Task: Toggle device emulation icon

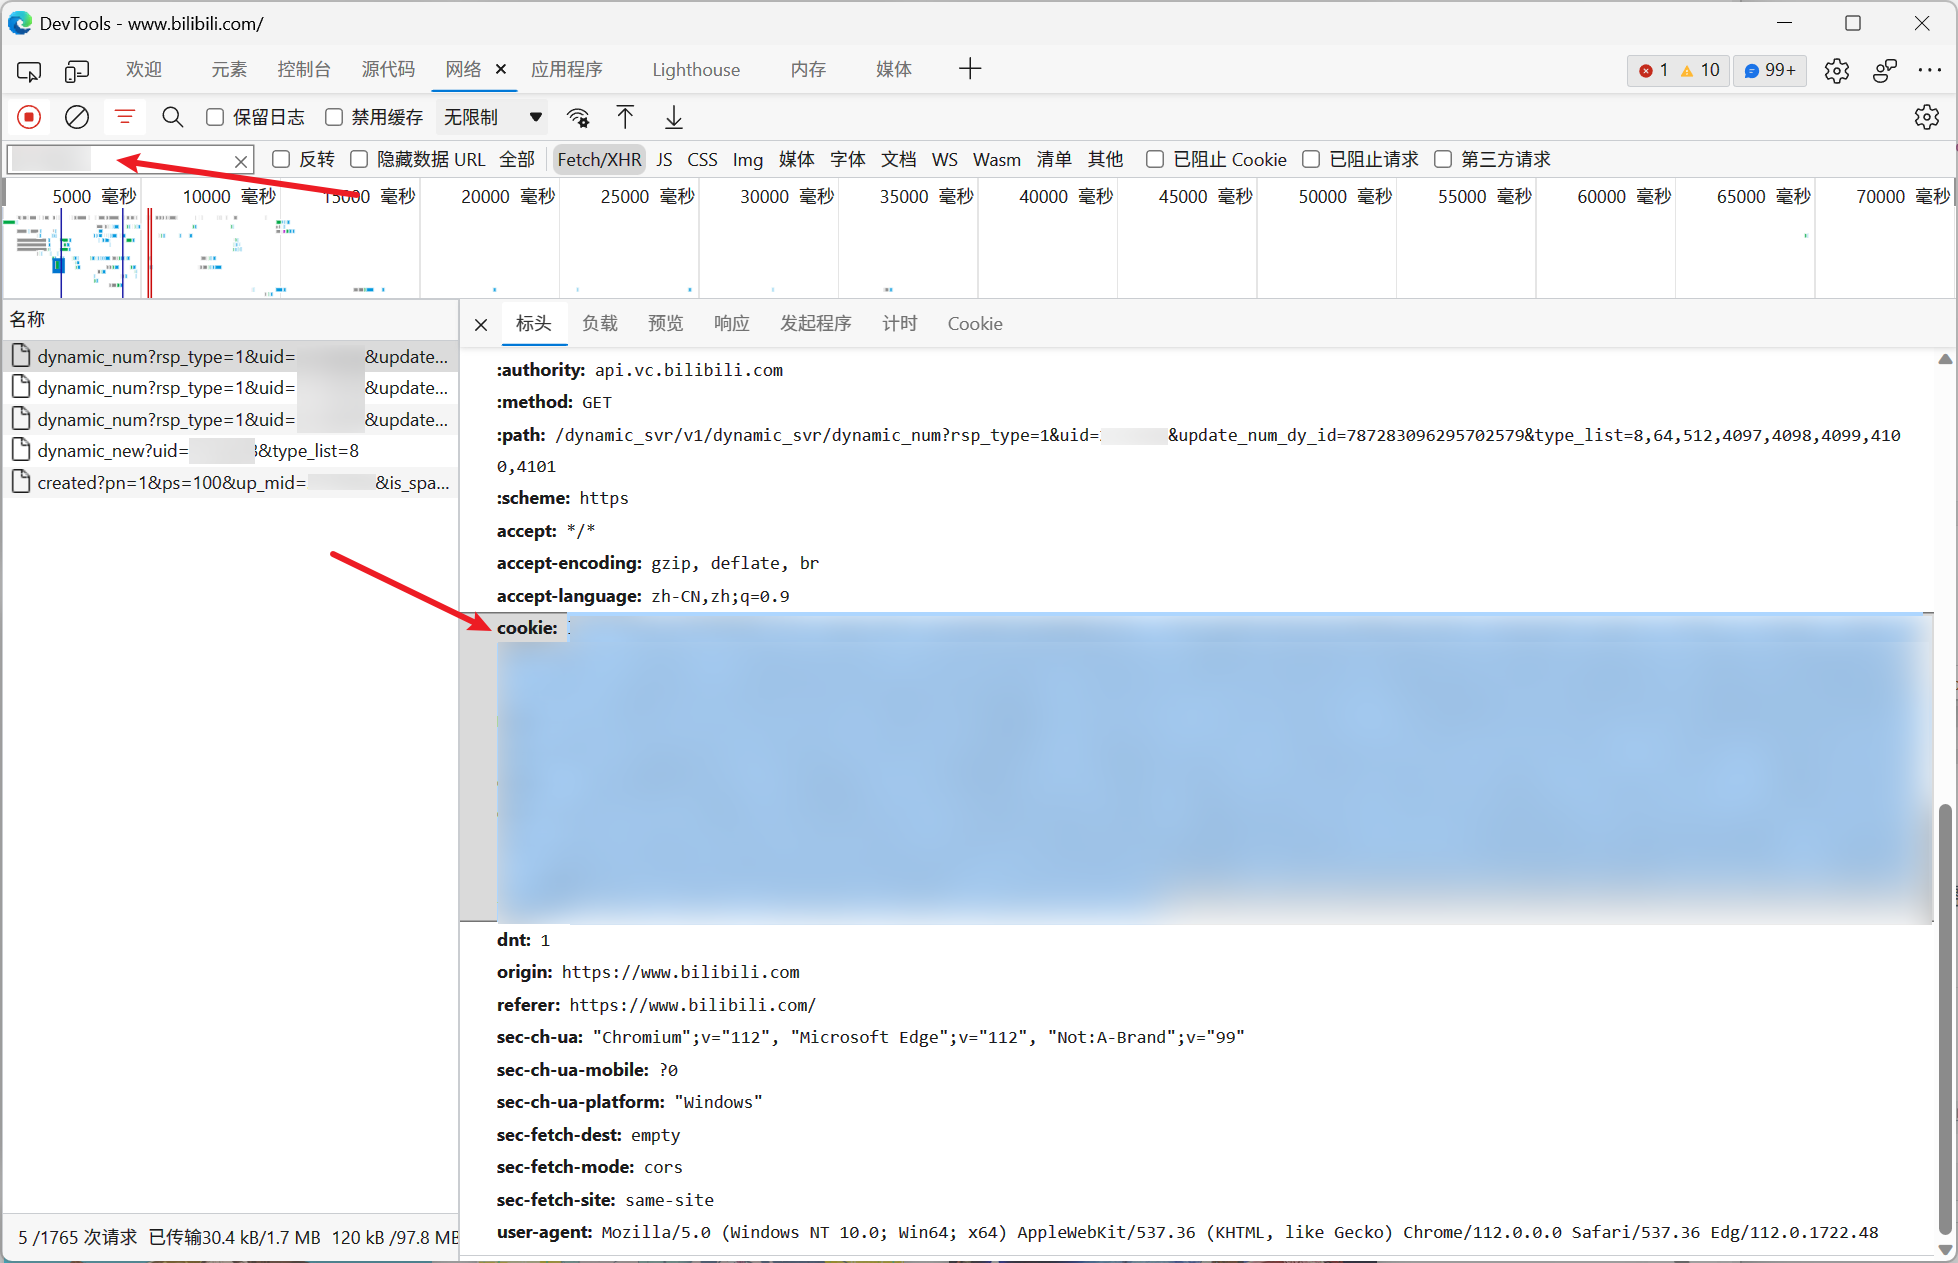Action: (x=77, y=70)
